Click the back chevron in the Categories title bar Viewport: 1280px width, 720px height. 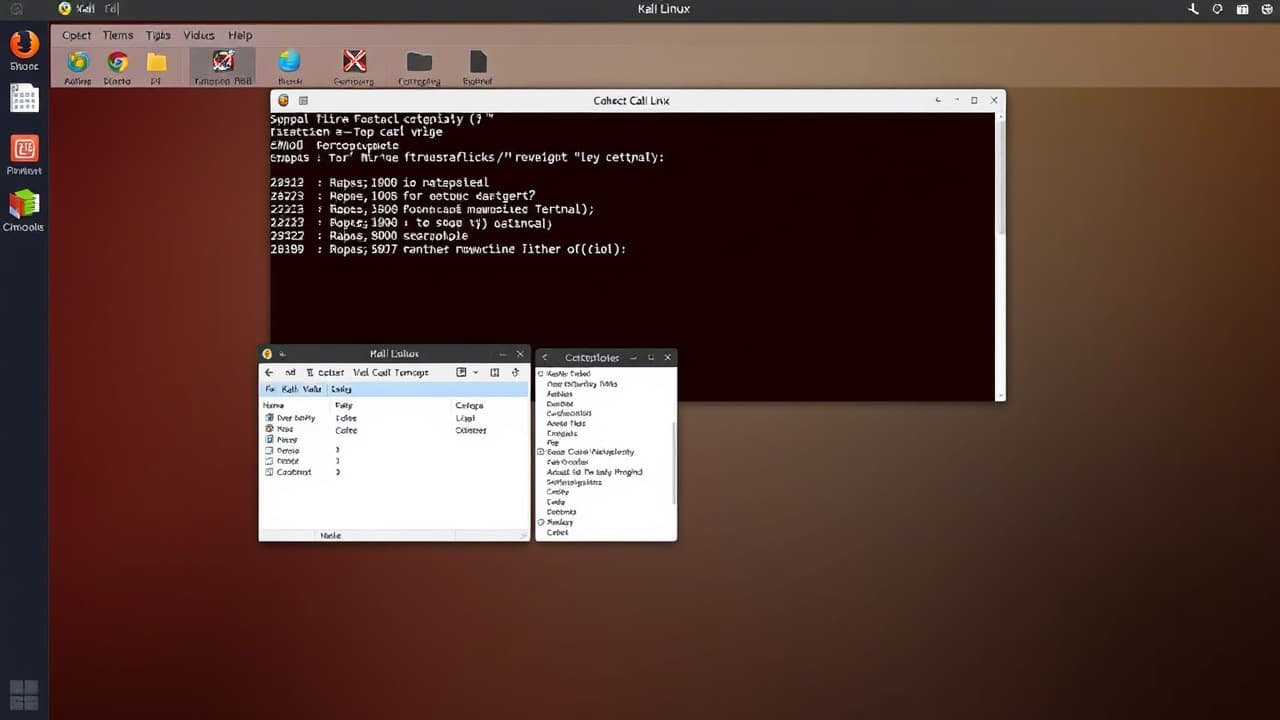coord(545,357)
